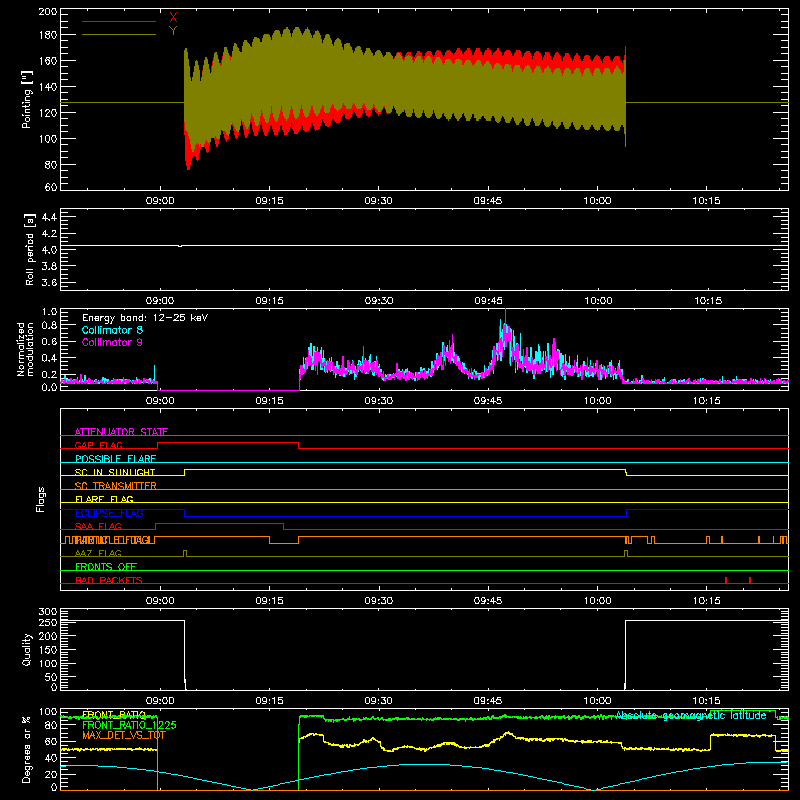Click the 'Absolute geomagnetic latitude' label
The width and height of the screenshot is (800, 800).
tap(691, 715)
